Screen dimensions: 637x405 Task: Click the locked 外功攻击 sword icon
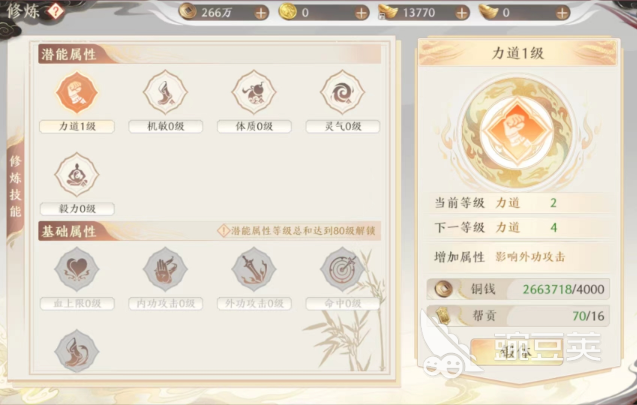[254, 269]
